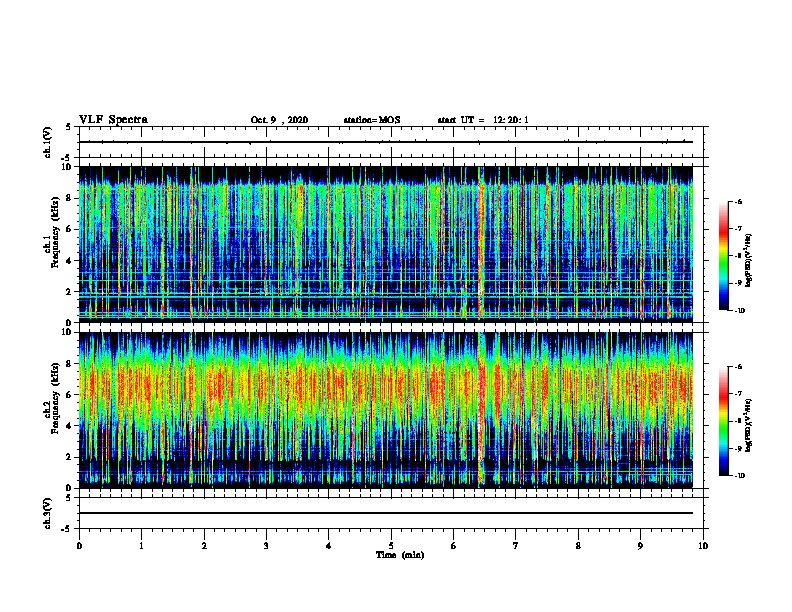Click the ch.2 spectrogram color scale bar
The width and height of the screenshot is (792, 612).
coord(723,421)
